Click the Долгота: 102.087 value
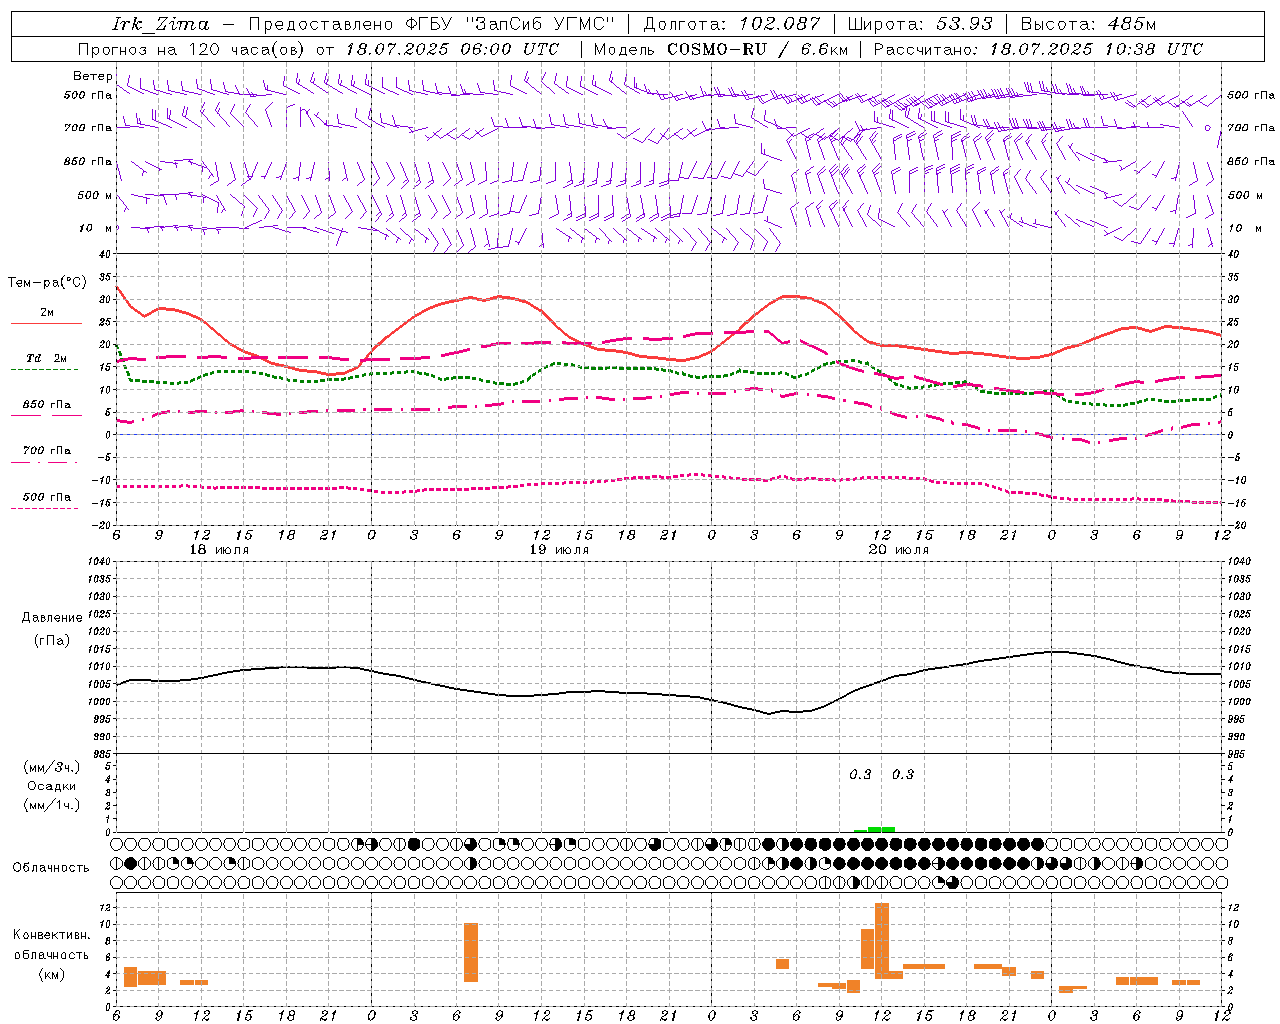Viewport: 1280px width, 1024px height. click(732, 24)
